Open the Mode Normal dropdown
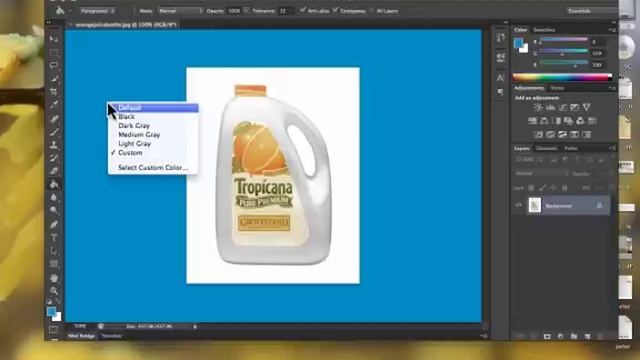Image resolution: width=640 pixels, height=360 pixels. [x=181, y=11]
